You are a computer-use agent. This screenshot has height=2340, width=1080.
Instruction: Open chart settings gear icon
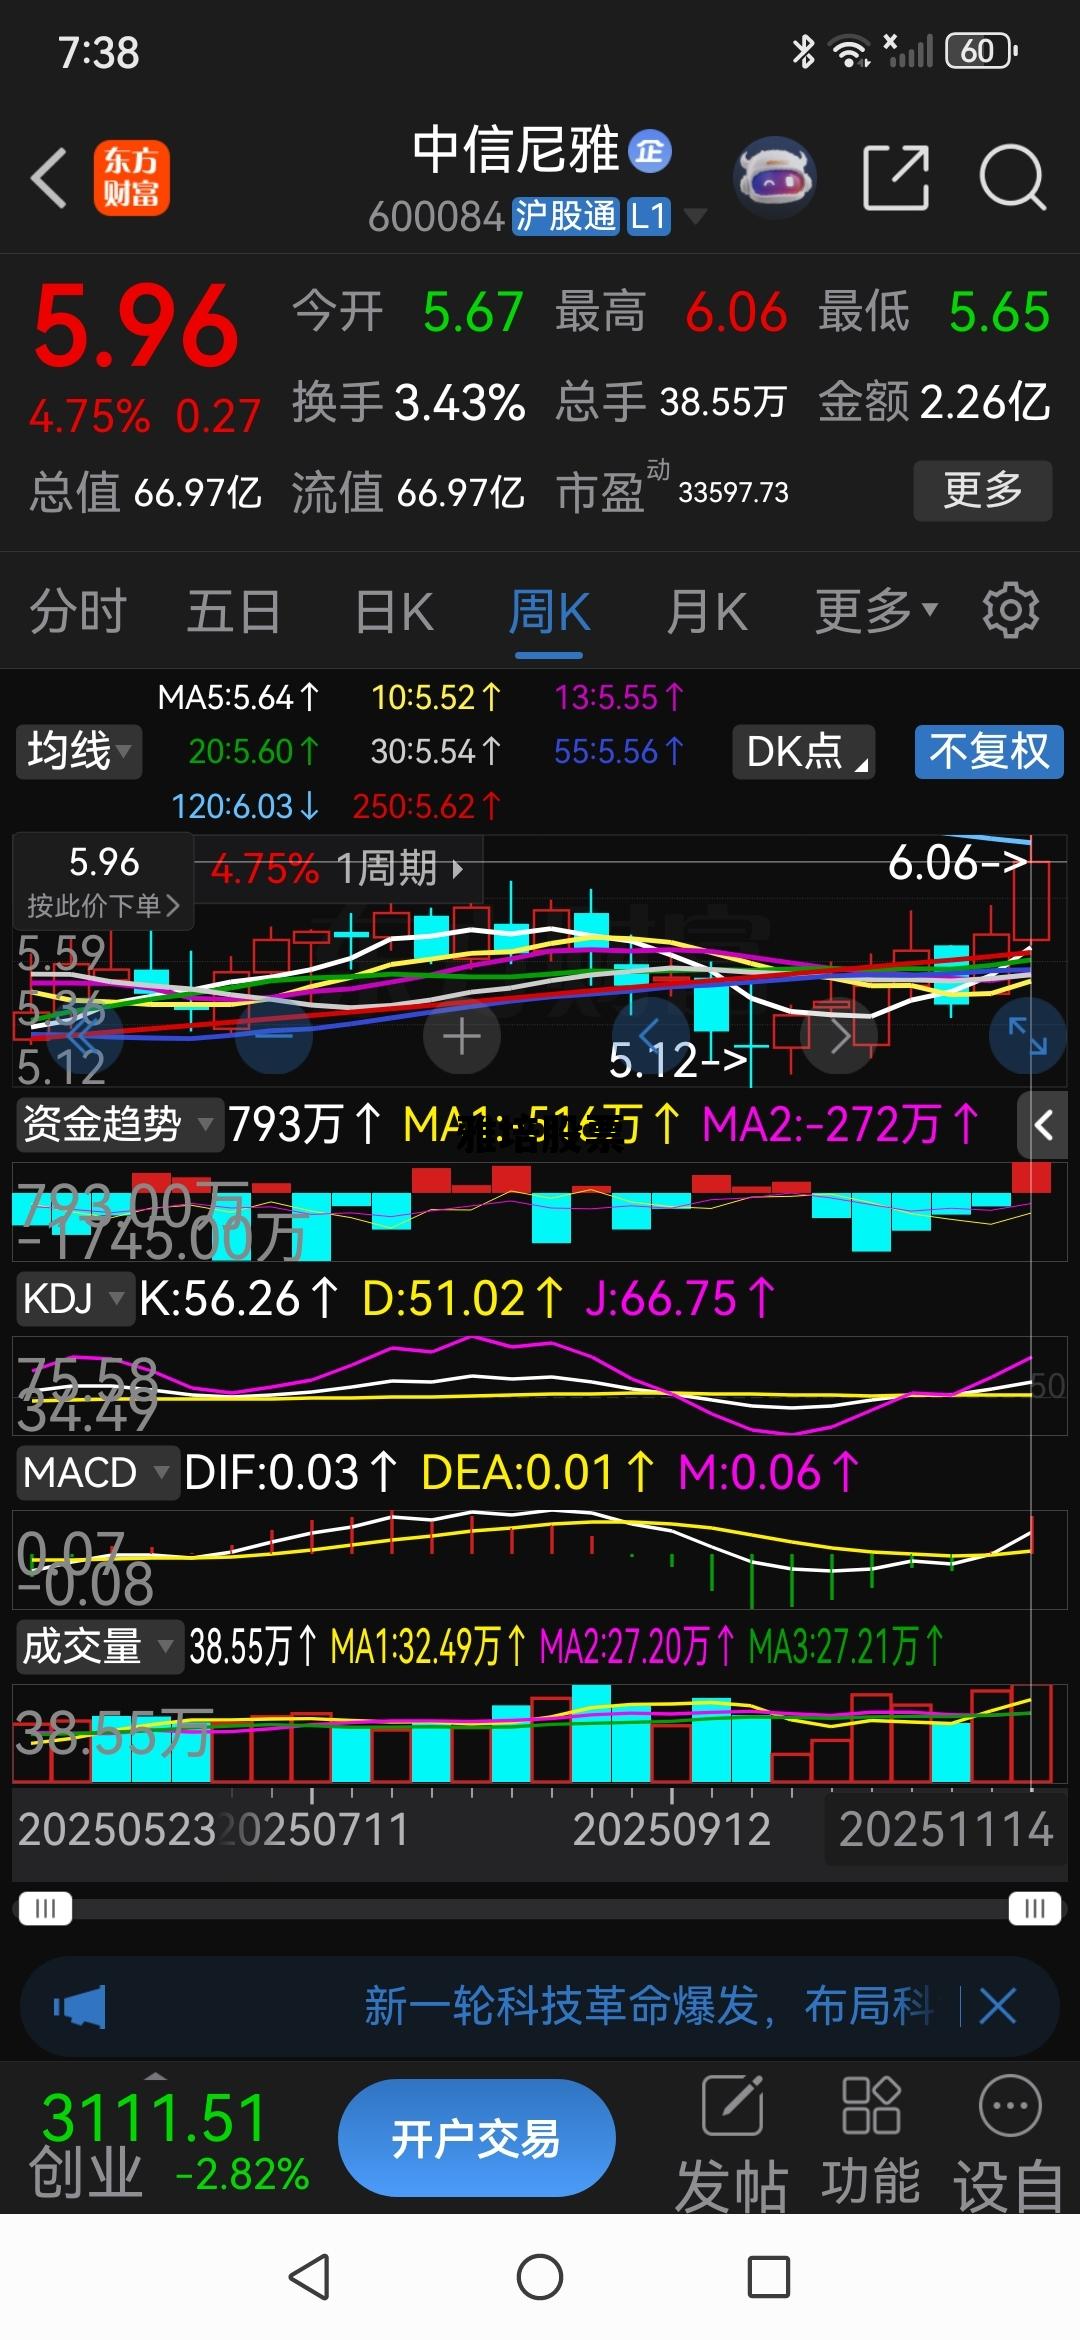click(x=1010, y=610)
